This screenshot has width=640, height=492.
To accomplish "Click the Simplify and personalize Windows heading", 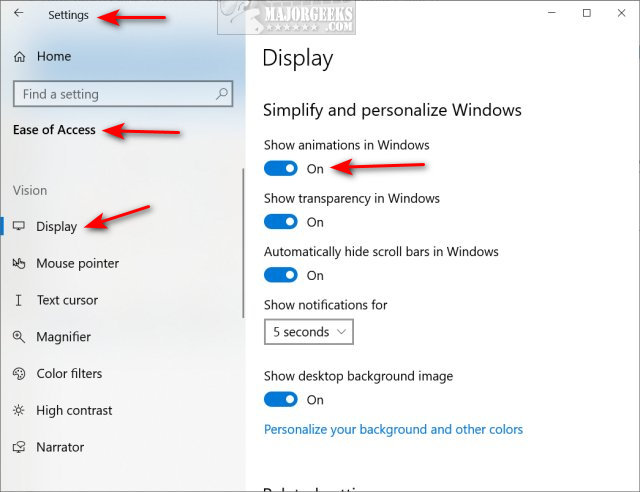I will (392, 110).
